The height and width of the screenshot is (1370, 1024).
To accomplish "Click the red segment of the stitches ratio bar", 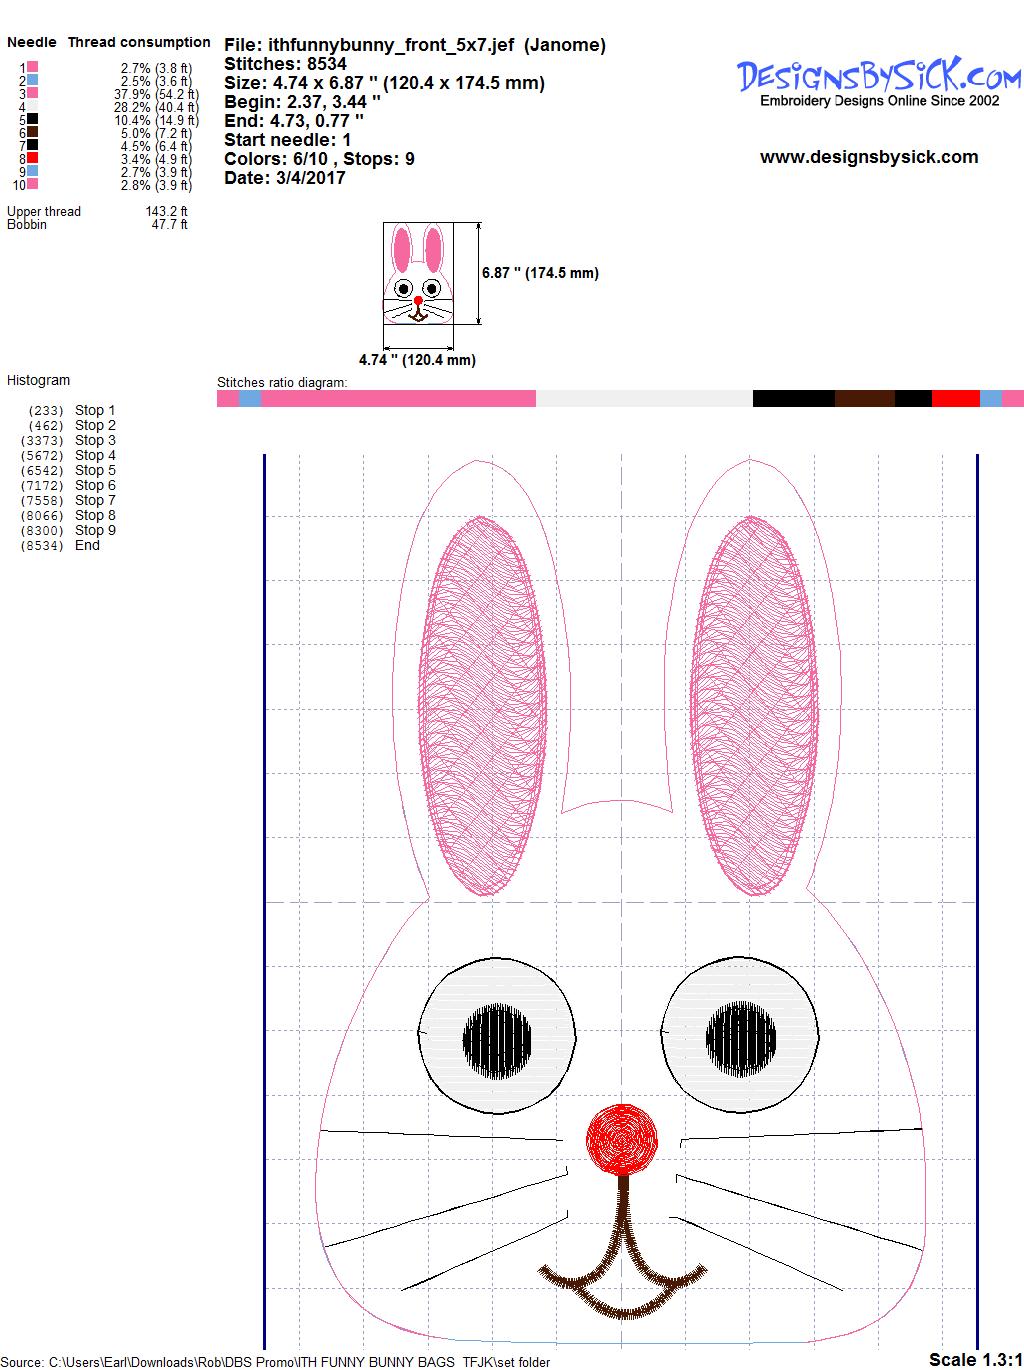I will click(x=955, y=399).
